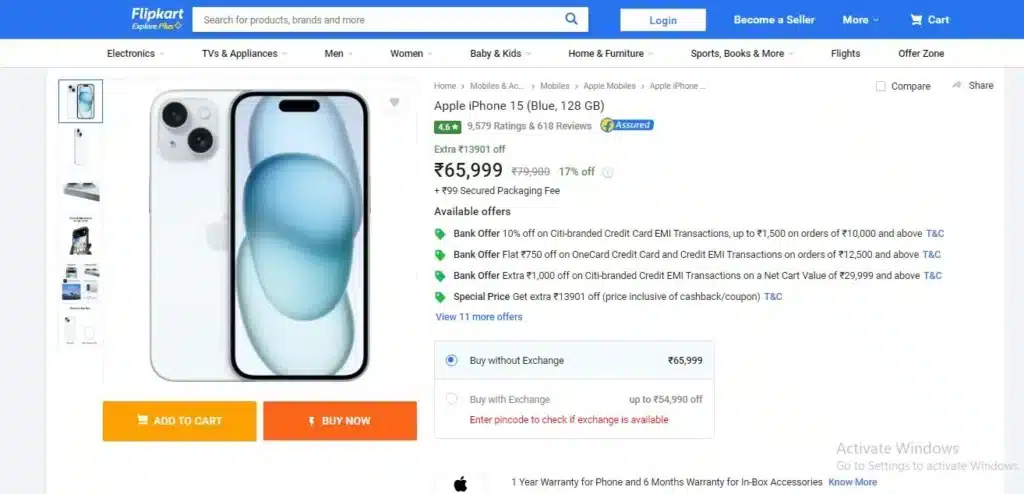This screenshot has width=1024, height=494.
Task: Open View 11 more offers link
Action: coord(479,317)
